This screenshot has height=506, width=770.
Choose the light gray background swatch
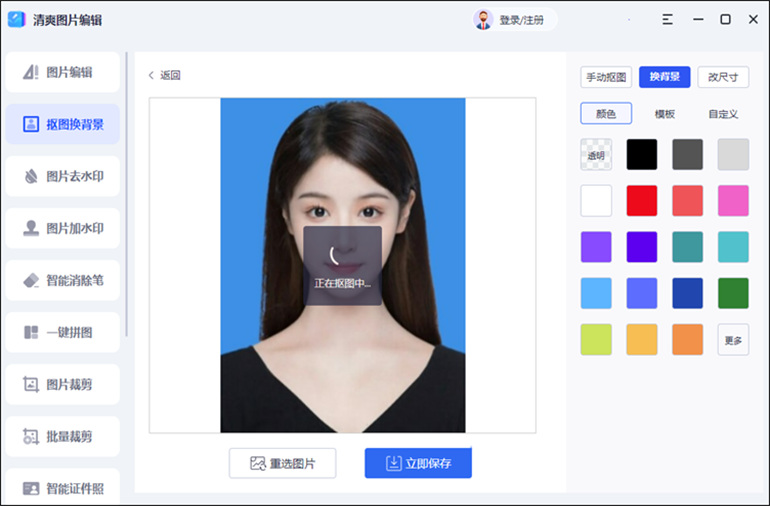(733, 155)
